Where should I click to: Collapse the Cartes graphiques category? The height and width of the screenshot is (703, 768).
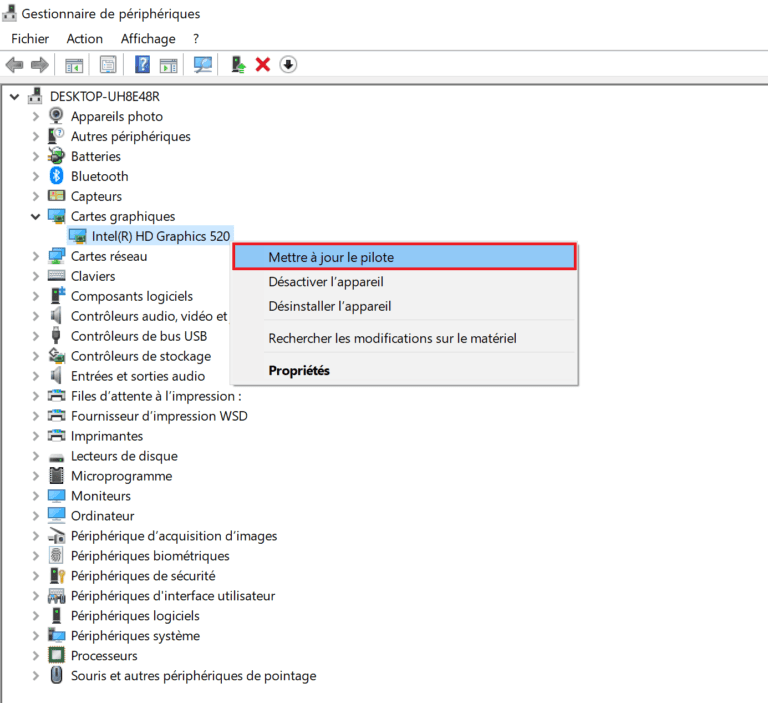coord(35,216)
